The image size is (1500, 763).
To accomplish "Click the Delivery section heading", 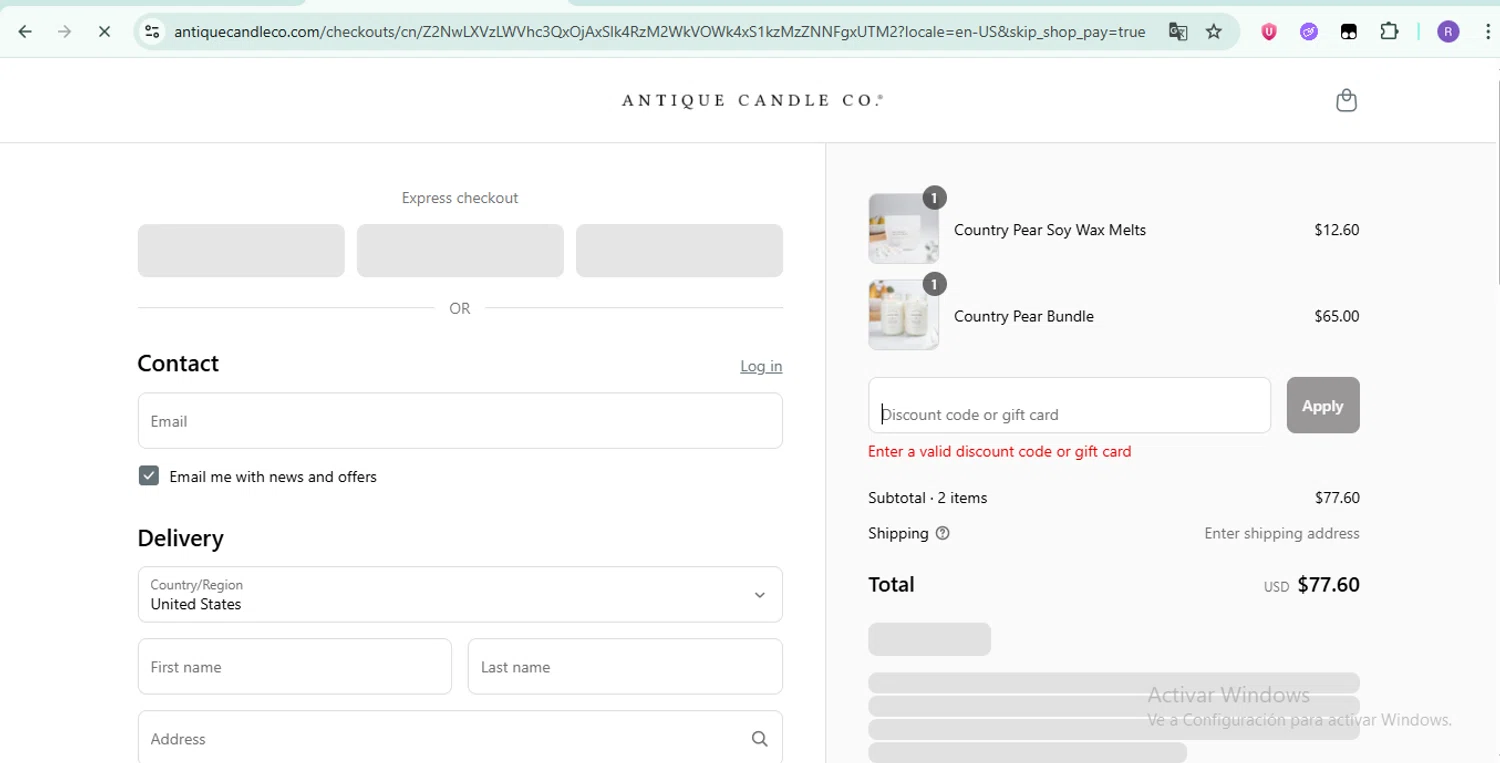I will 181,538.
